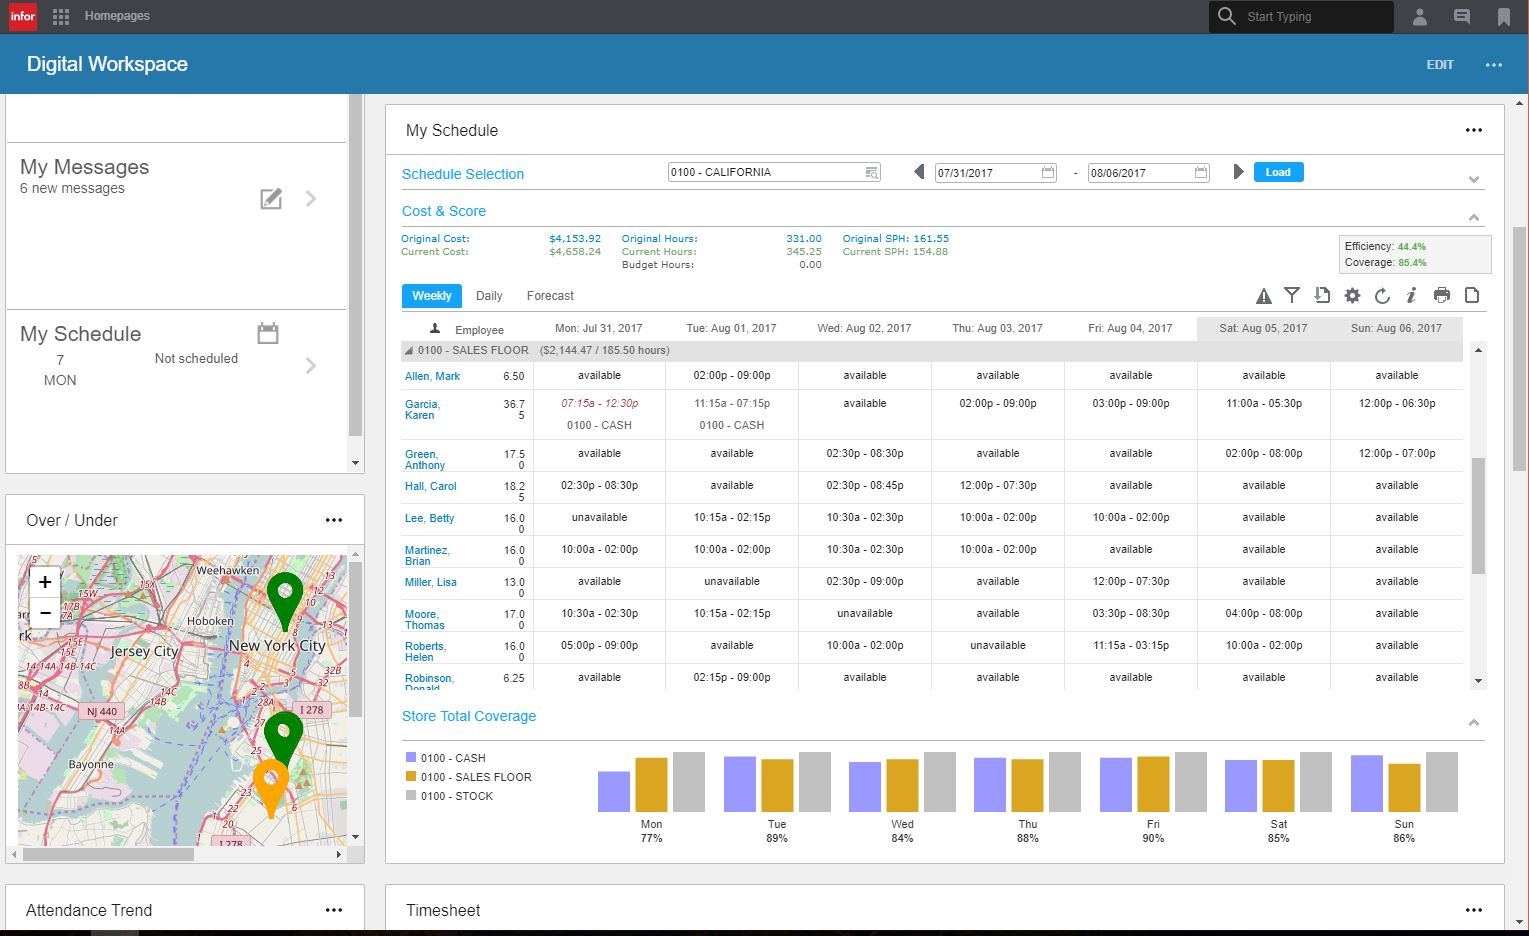Switch to the Daily tab

tap(489, 296)
